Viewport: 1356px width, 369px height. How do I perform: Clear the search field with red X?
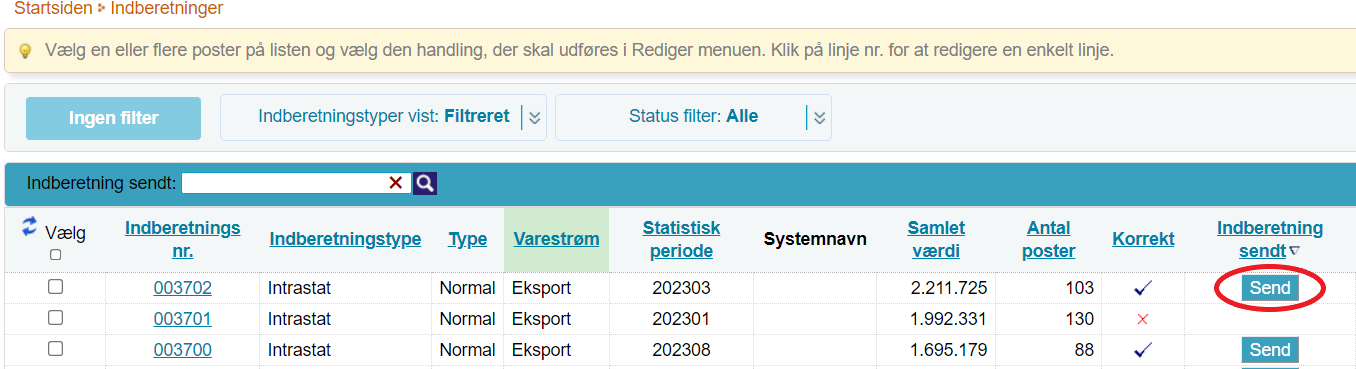(x=396, y=183)
